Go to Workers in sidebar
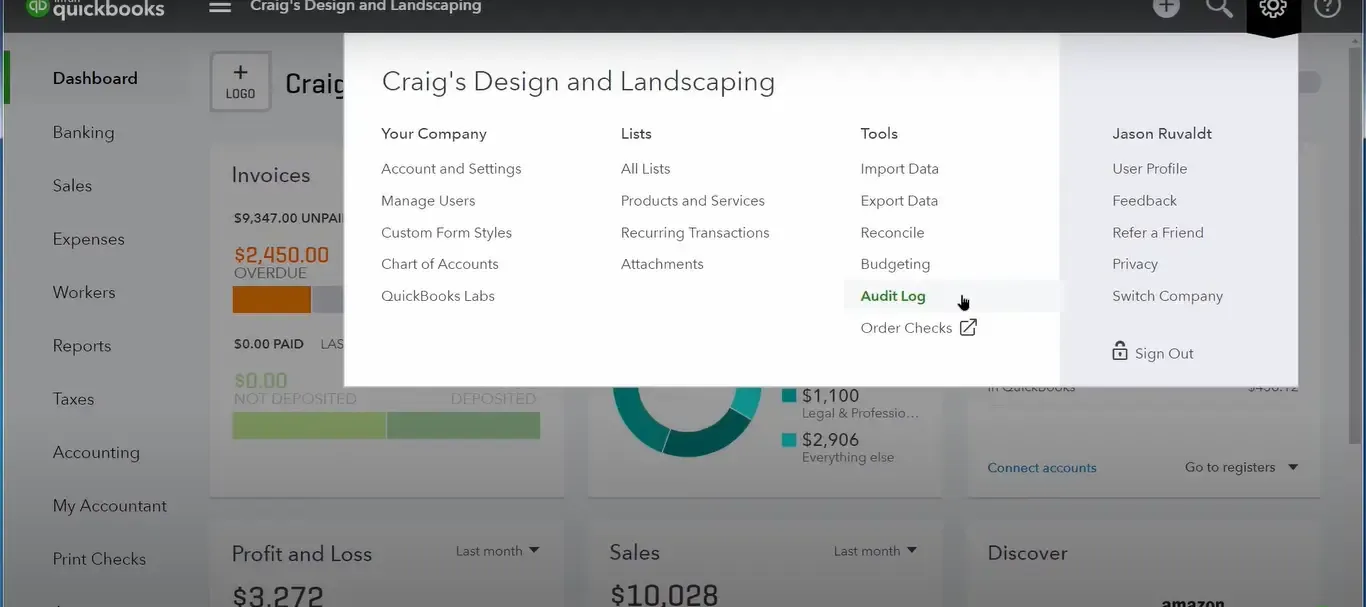The image size is (1366, 607). [84, 292]
